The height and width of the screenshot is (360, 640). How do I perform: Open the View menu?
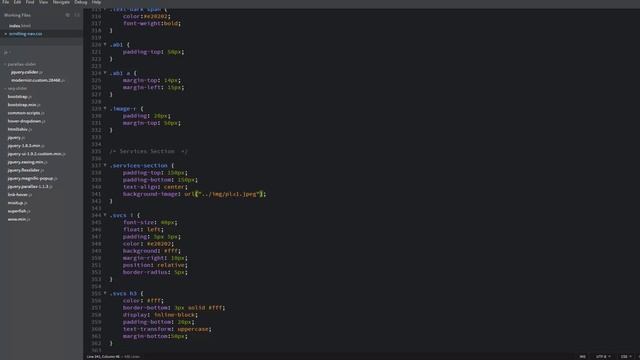click(x=43, y=2)
